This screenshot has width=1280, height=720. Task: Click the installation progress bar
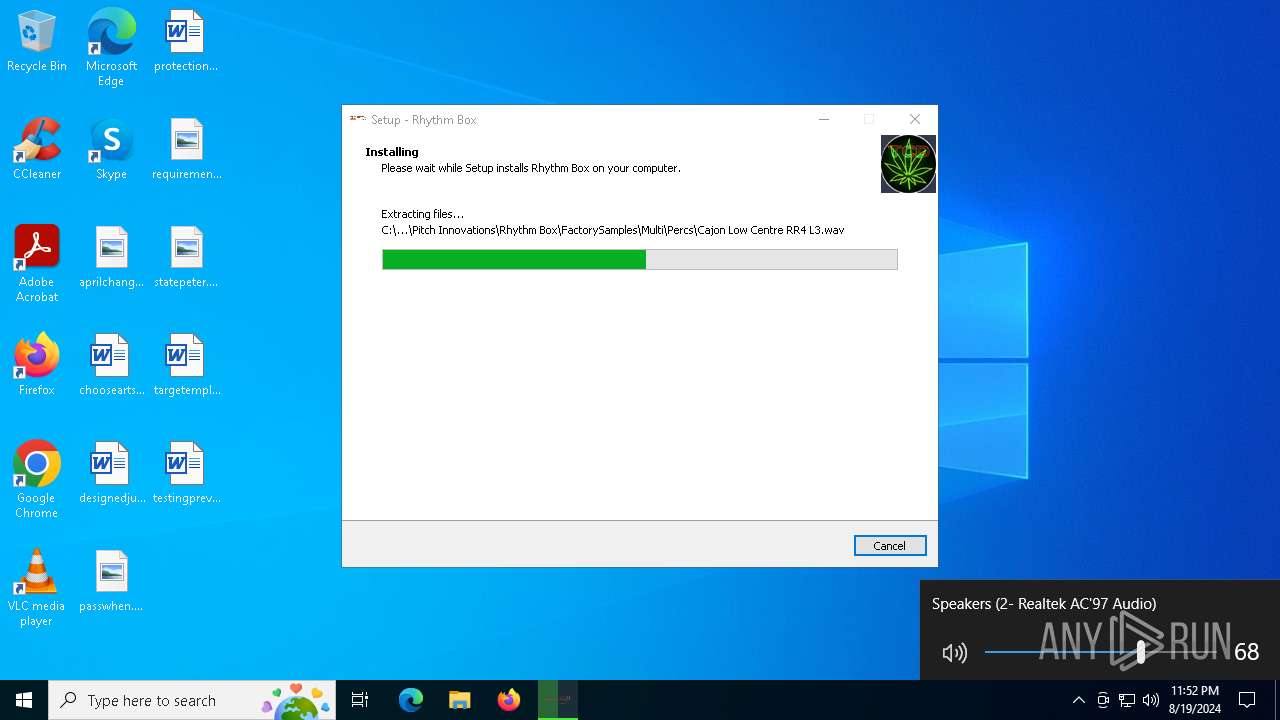(640, 260)
